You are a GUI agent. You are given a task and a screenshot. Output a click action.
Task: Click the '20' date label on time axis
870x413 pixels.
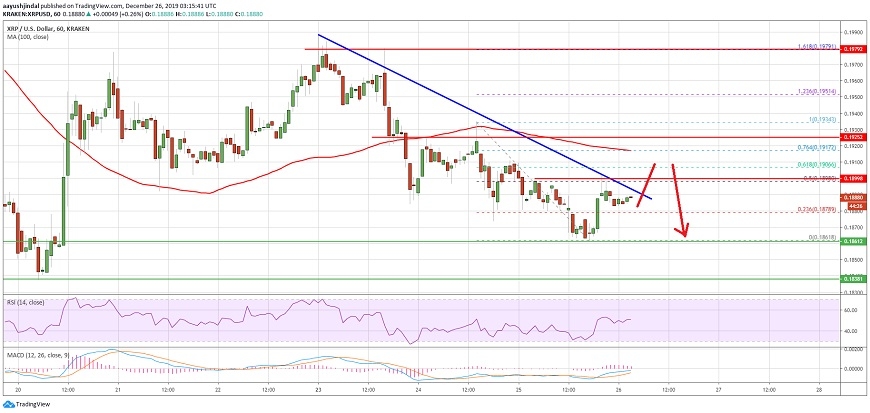(18, 391)
